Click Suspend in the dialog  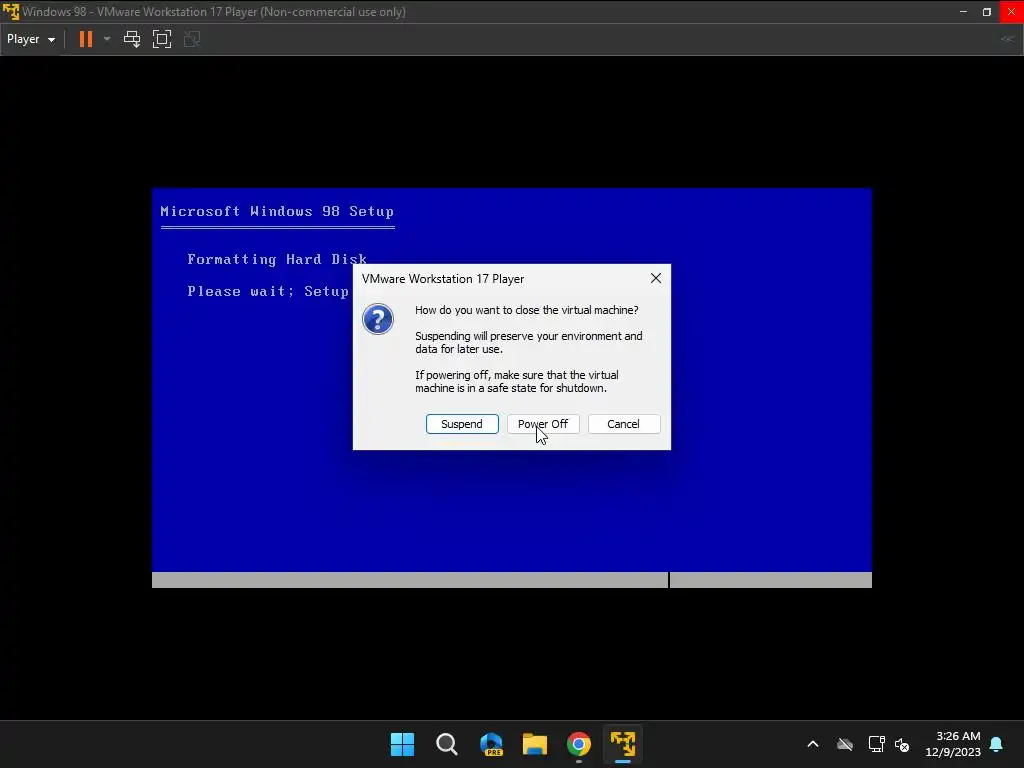(462, 424)
